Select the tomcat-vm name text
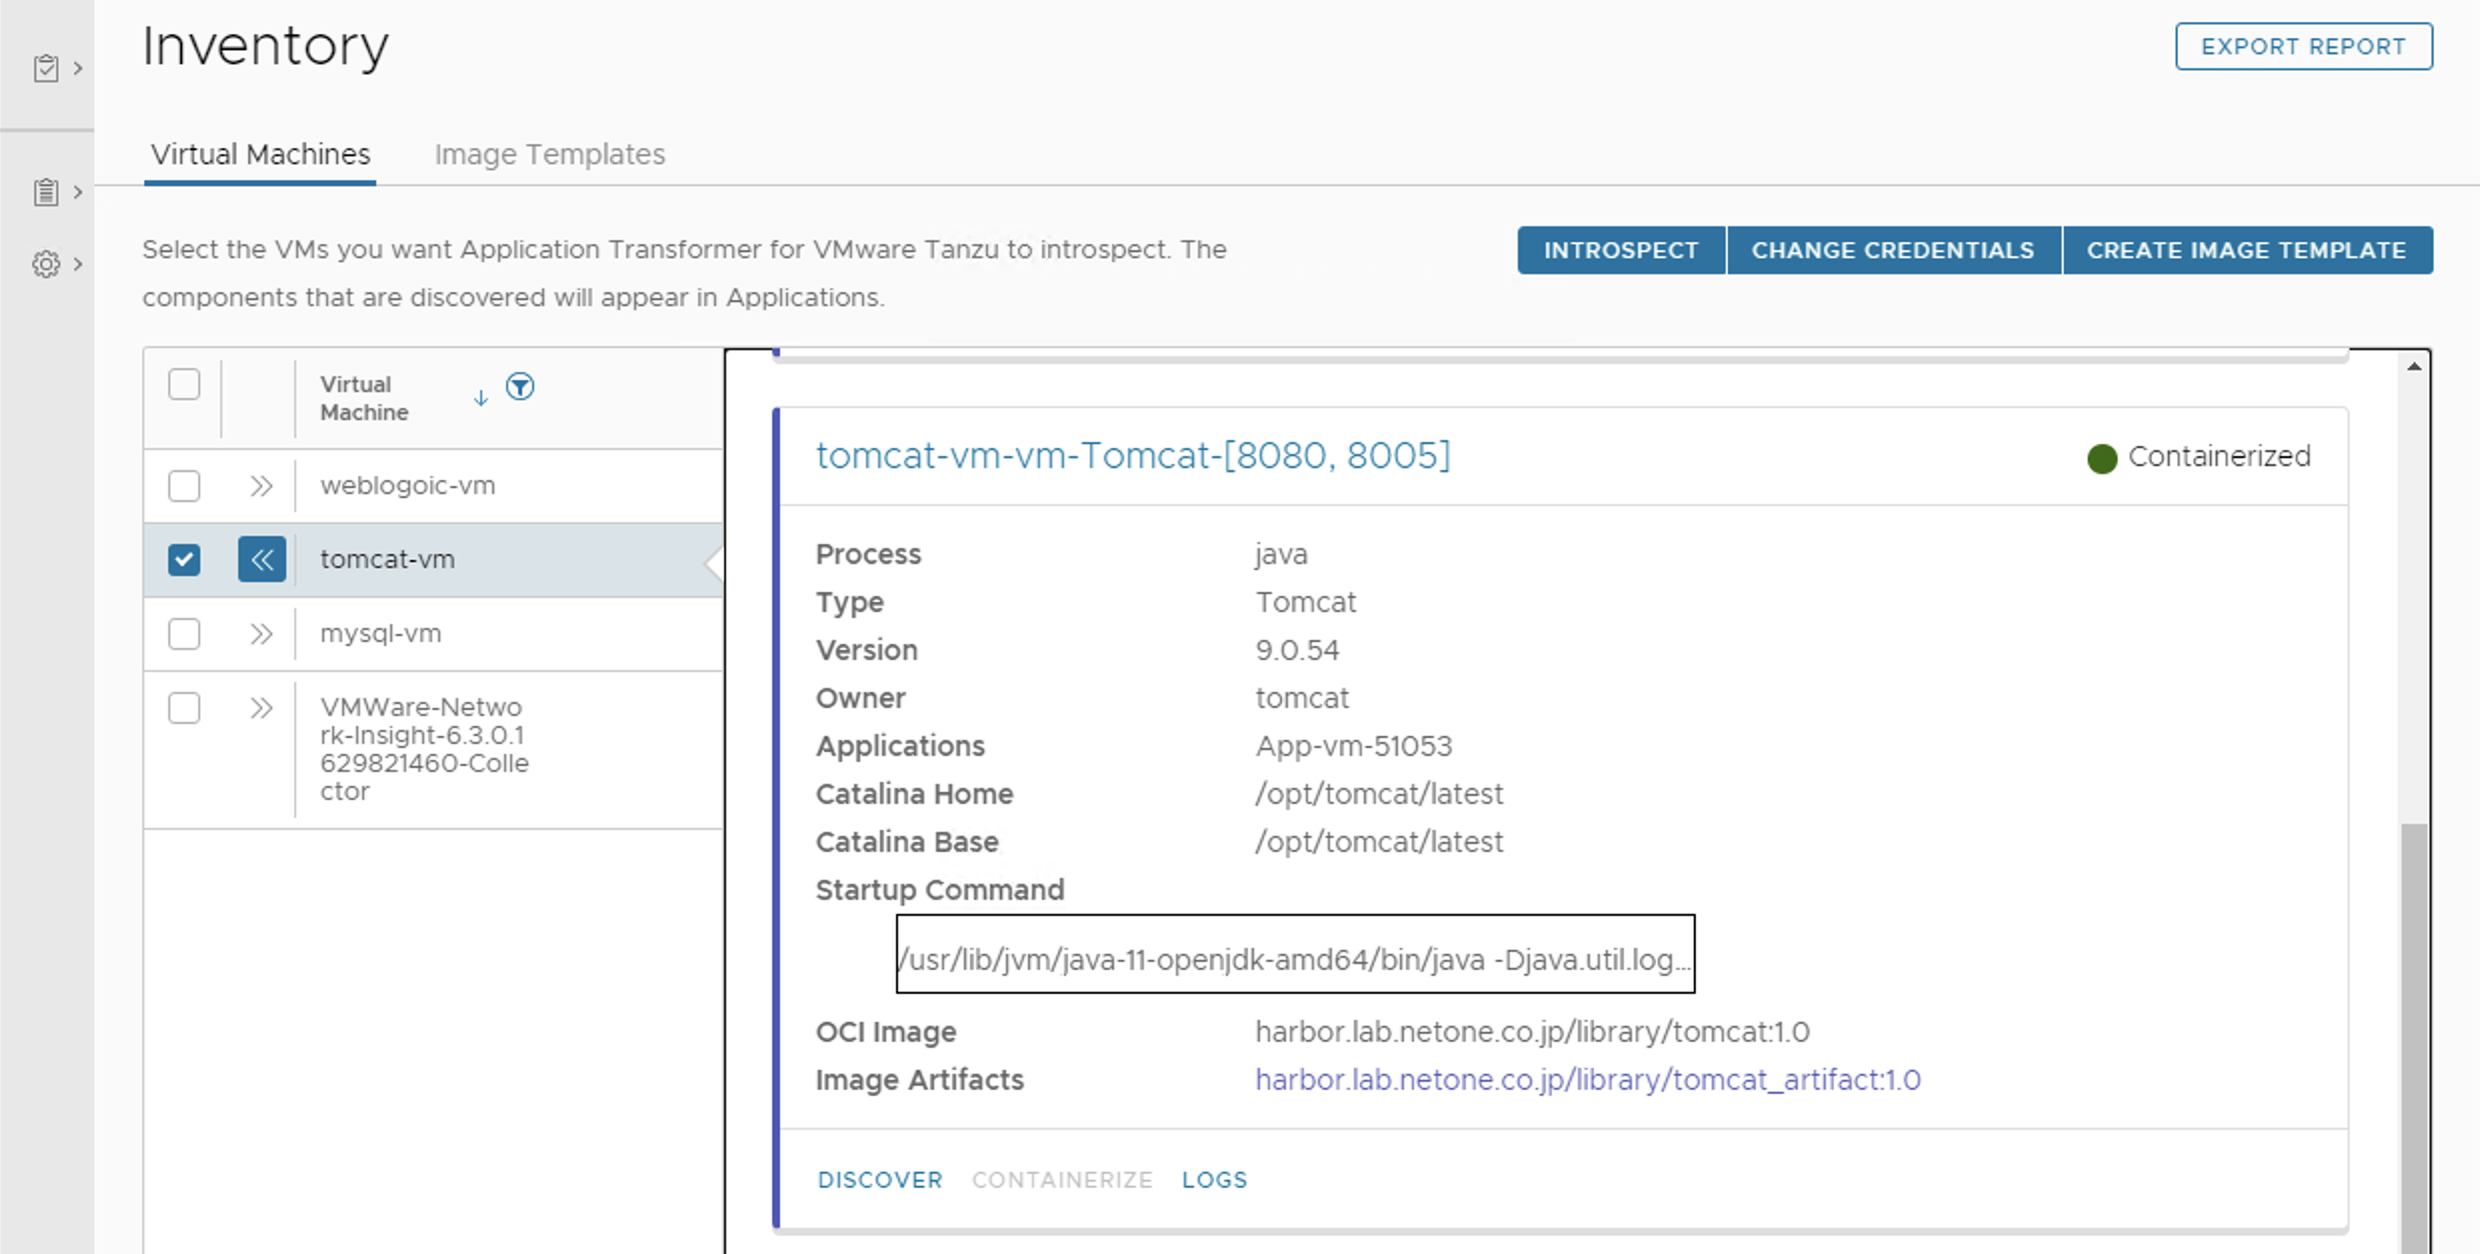This screenshot has height=1254, width=2480. coord(387,559)
